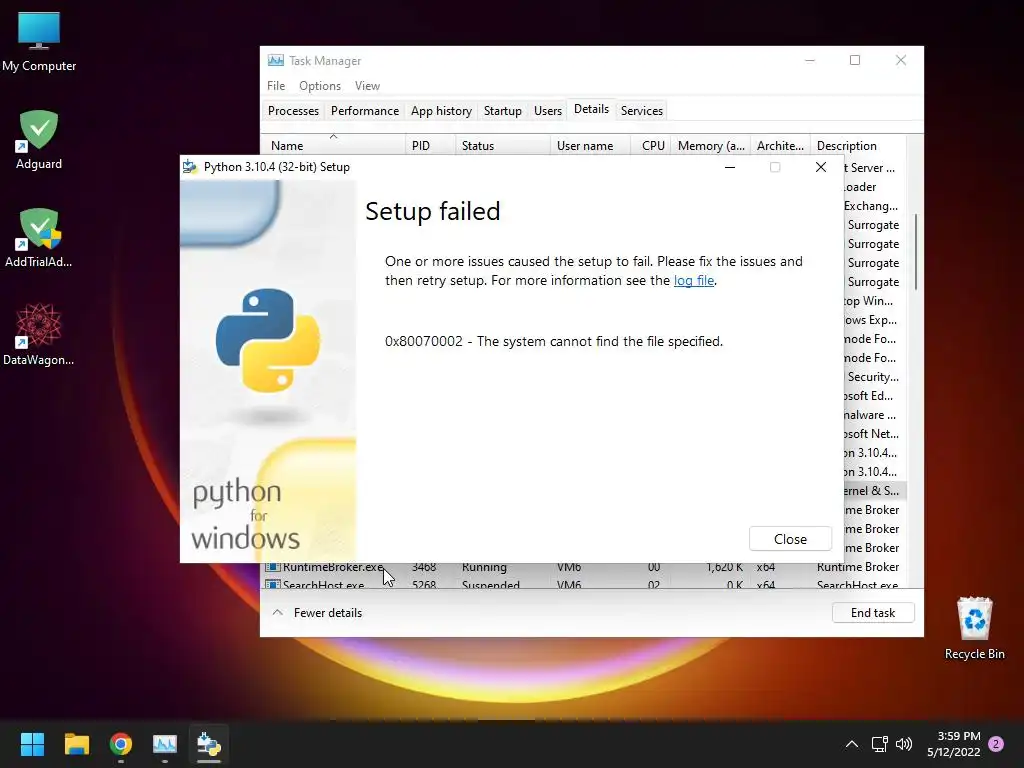1024x768 pixels.
Task: Switch to the Startup tab
Action: [x=503, y=110]
